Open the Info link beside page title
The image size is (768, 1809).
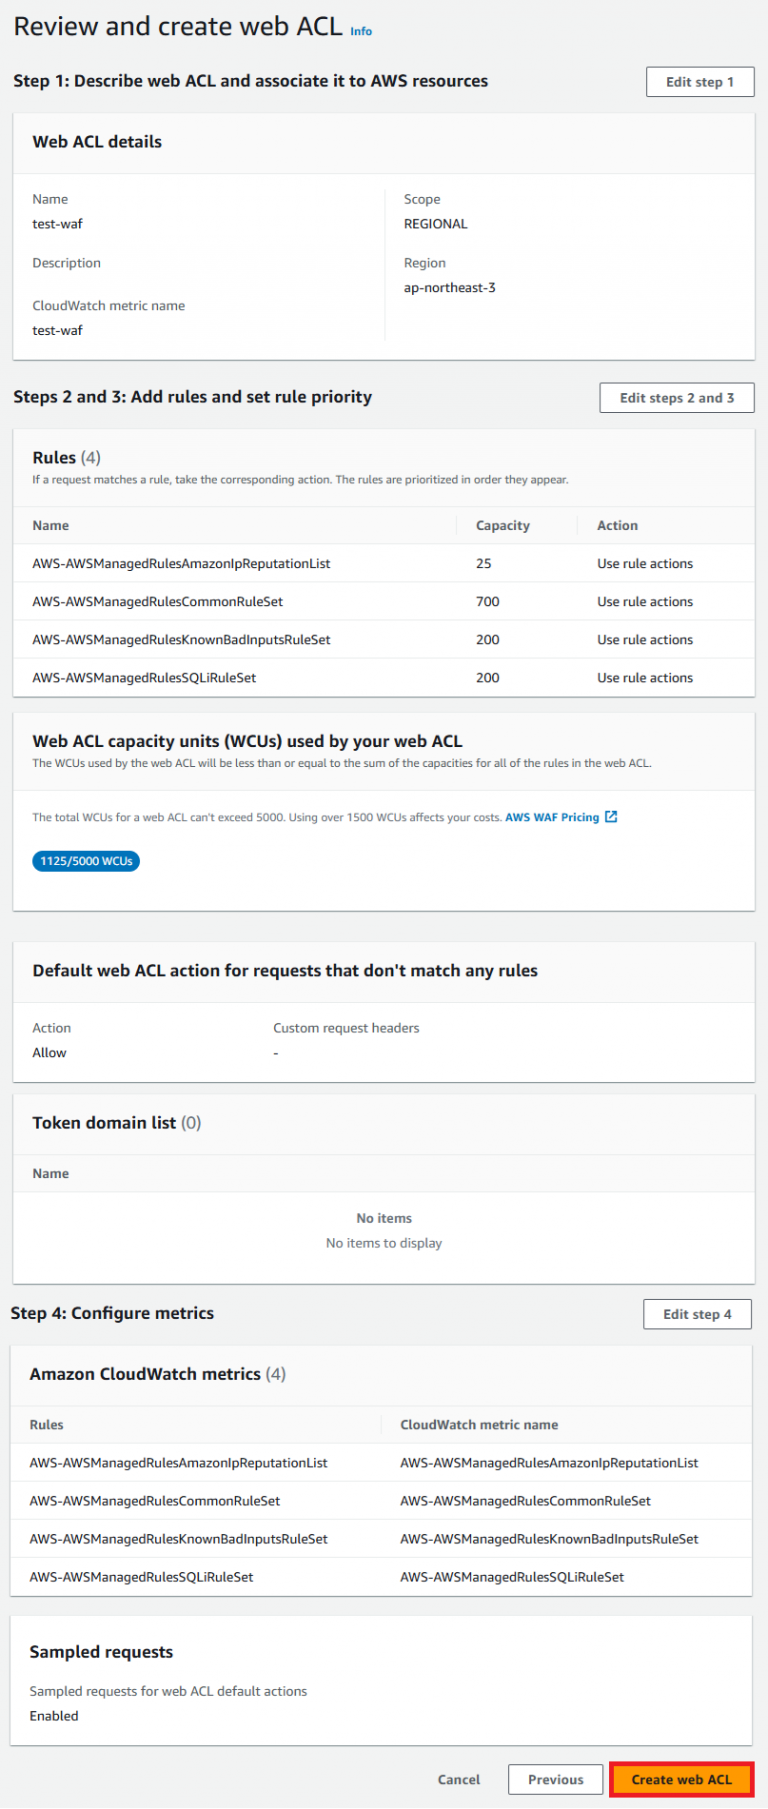pos(361,32)
